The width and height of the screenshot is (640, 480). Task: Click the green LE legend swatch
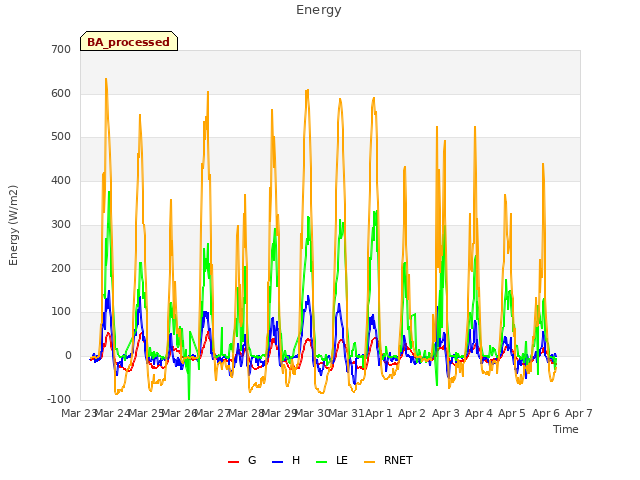322,462
